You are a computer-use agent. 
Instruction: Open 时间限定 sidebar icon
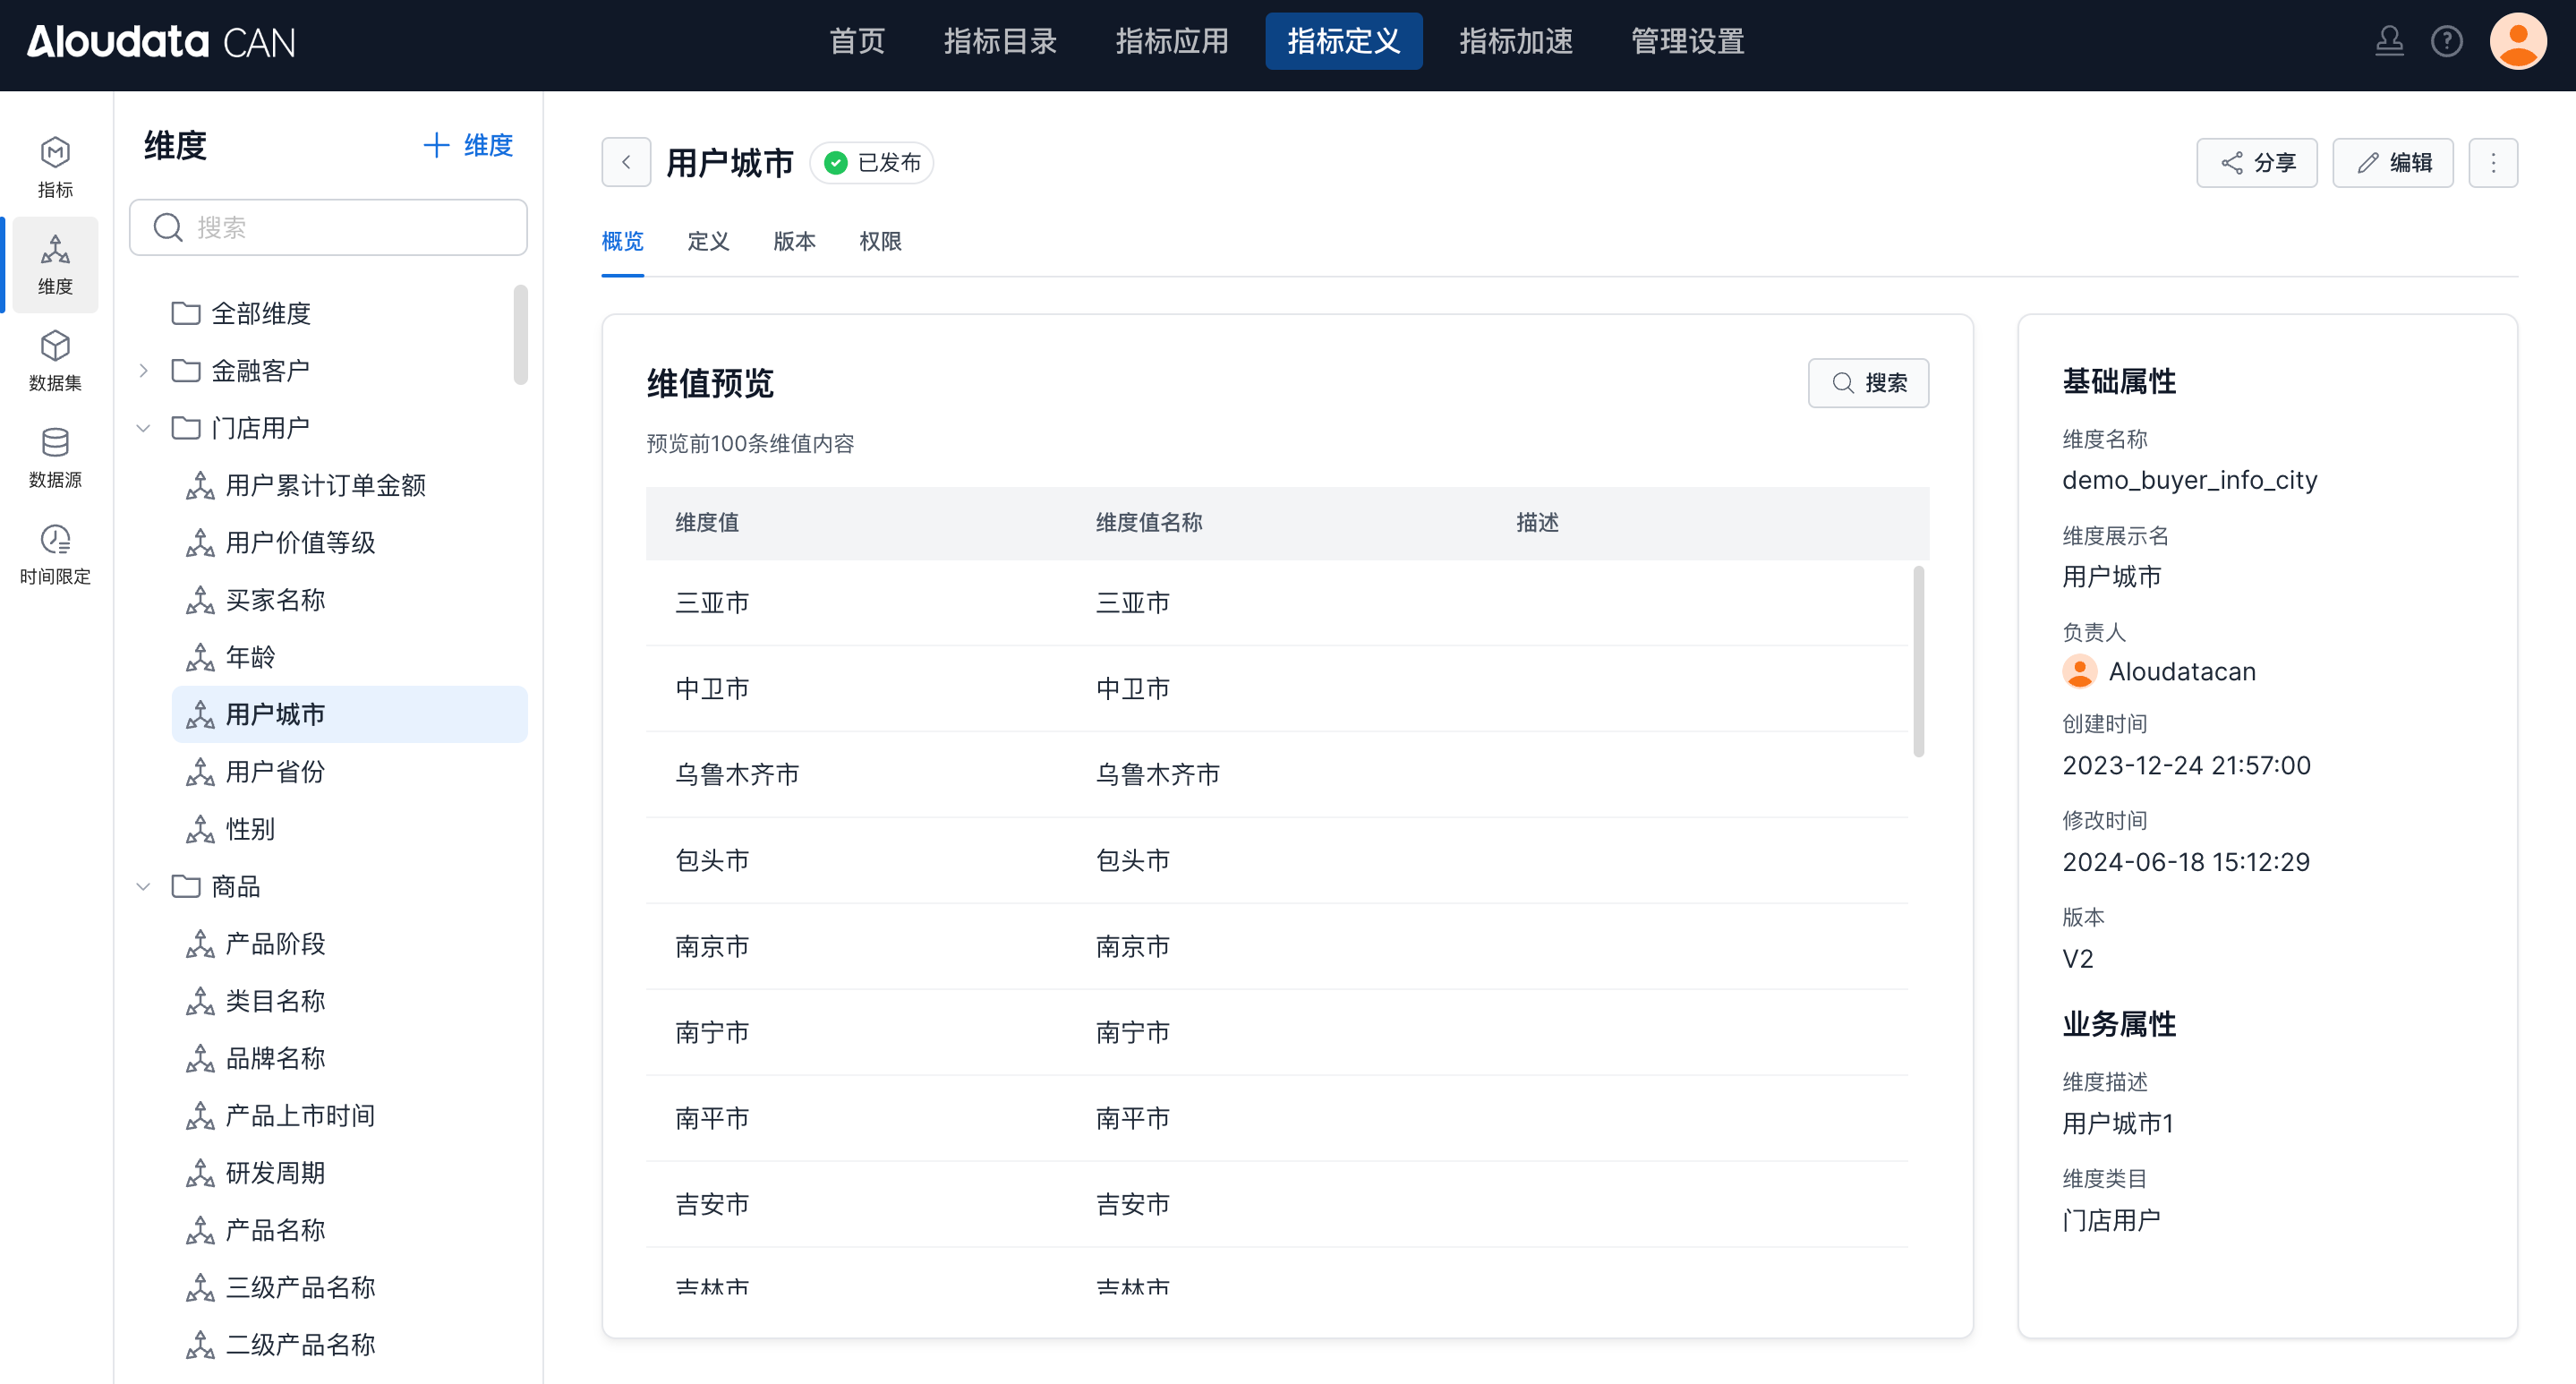click(55, 554)
